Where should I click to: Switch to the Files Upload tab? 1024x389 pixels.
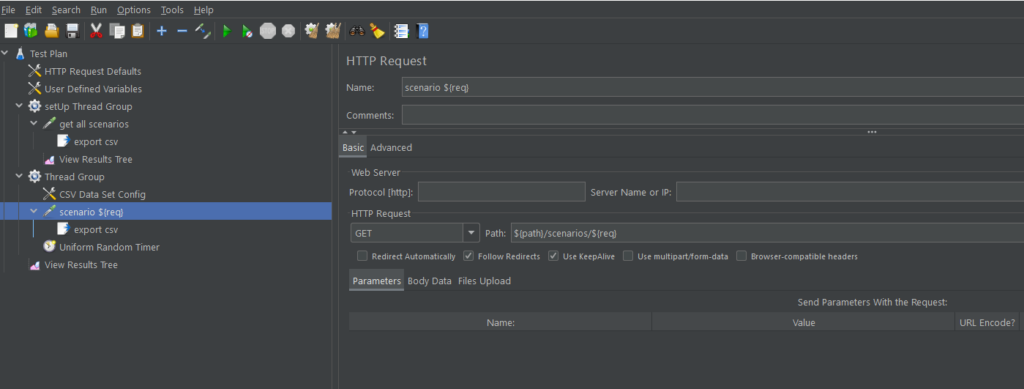click(x=485, y=281)
